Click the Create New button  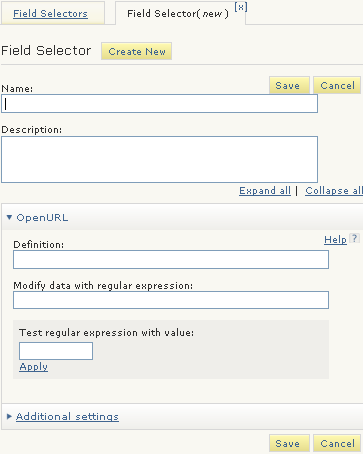137,51
